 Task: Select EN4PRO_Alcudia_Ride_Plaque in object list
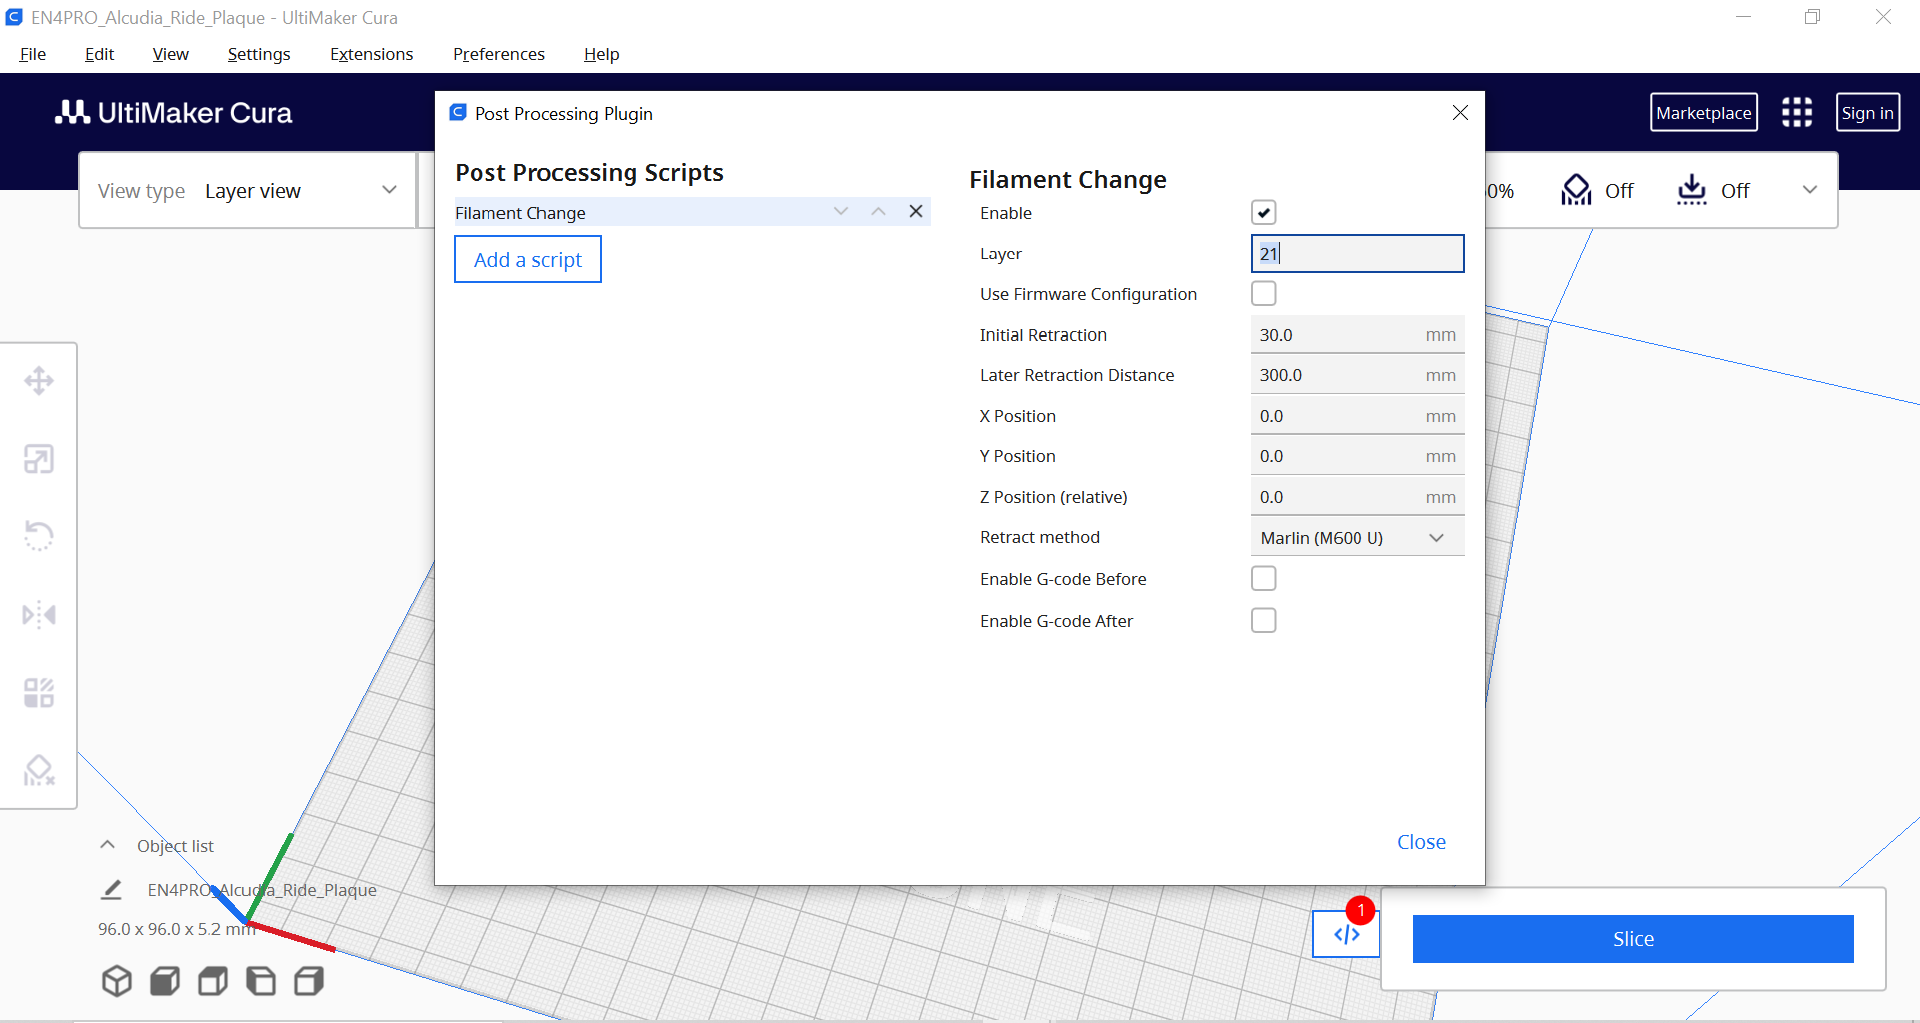click(x=262, y=889)
